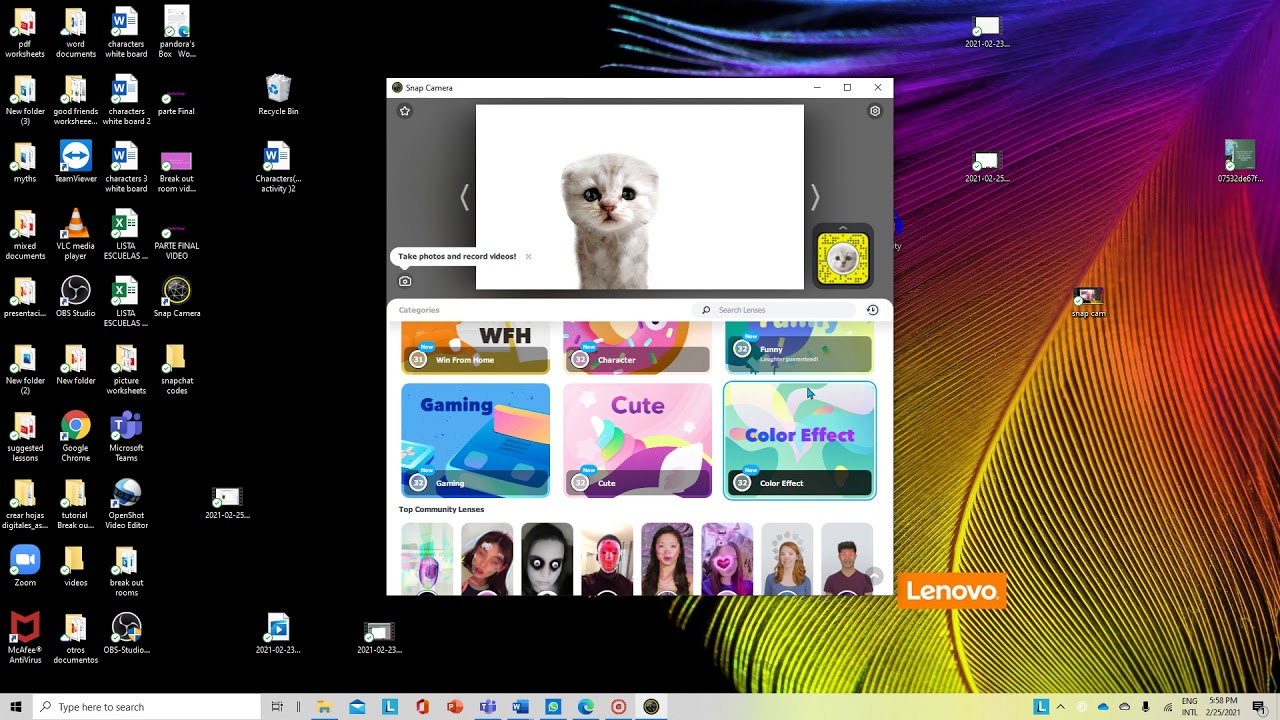Select the red-haired woman community lens

tap(787, 559)
